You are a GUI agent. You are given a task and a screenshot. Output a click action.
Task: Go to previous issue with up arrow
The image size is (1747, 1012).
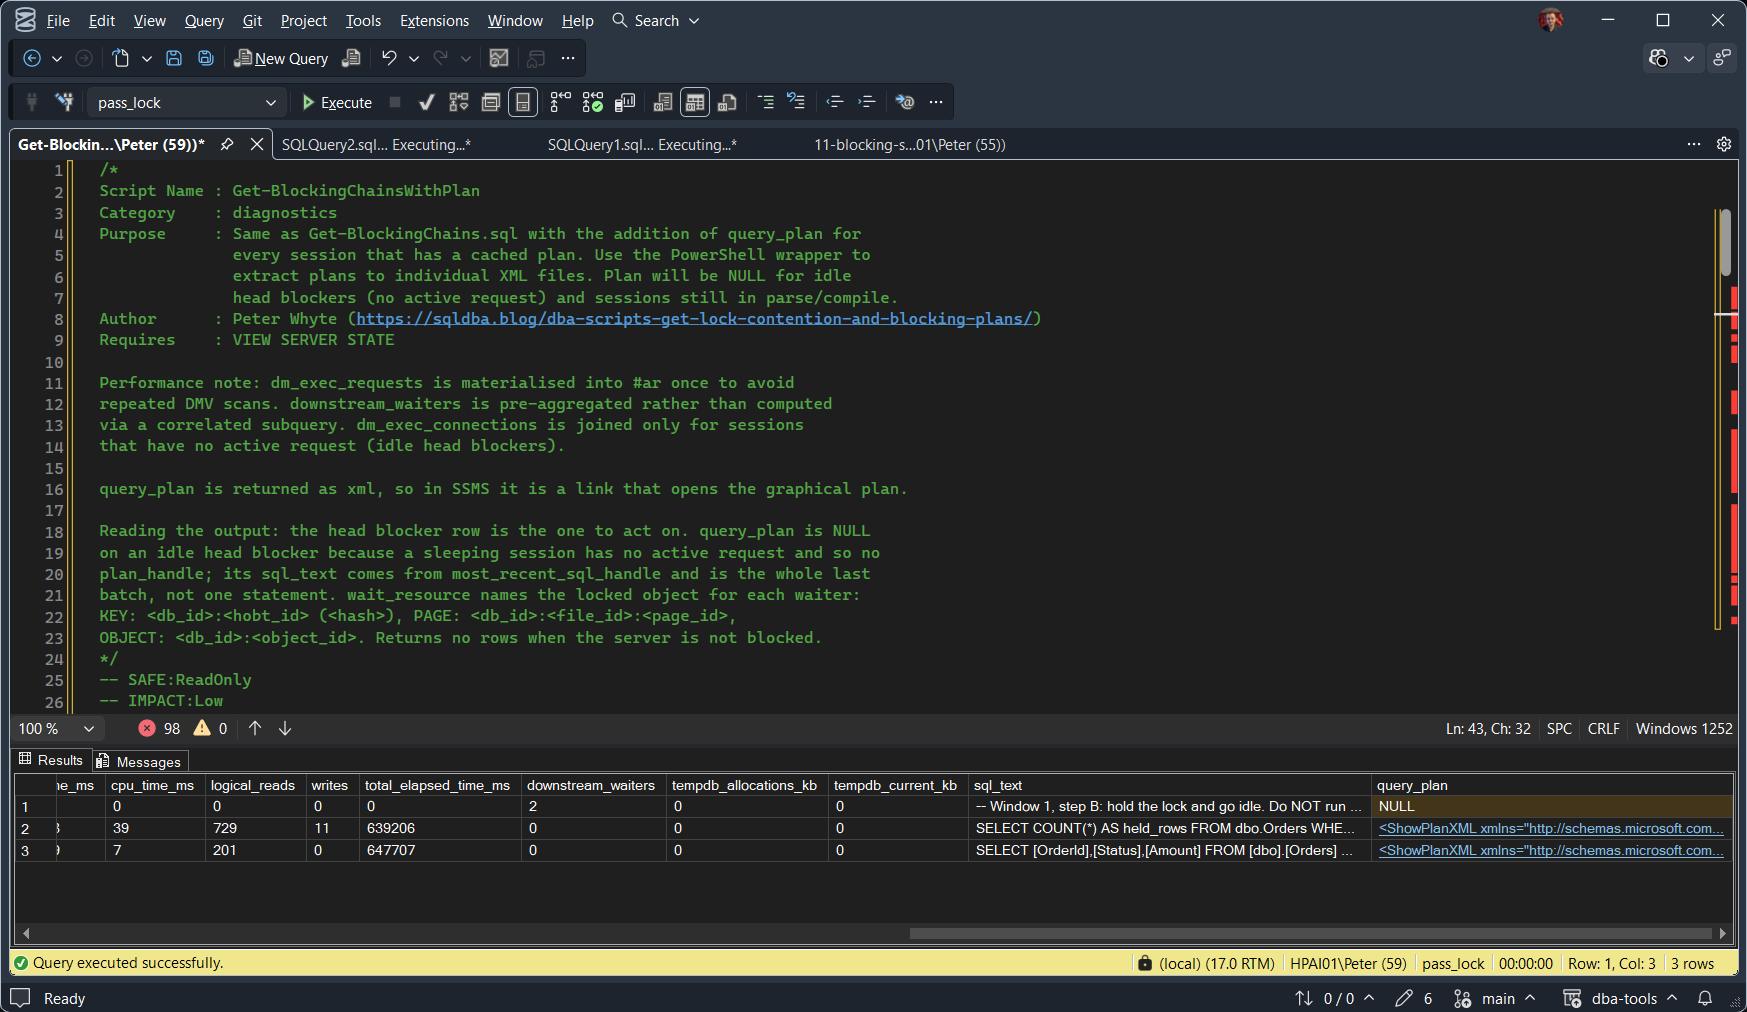click(x=255, y=728)
